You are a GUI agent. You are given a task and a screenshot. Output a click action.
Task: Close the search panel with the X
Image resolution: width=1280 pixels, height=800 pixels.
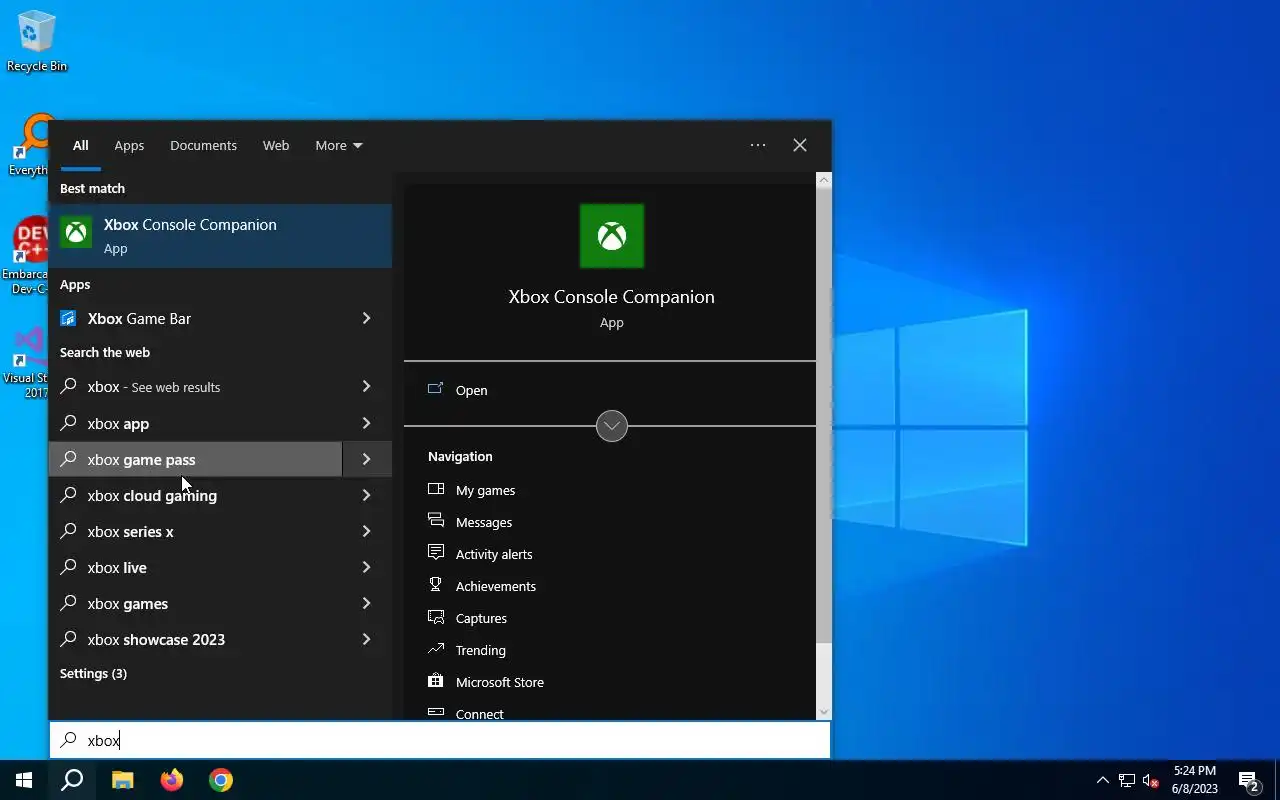pyautogui.click(x=800, y=145)
